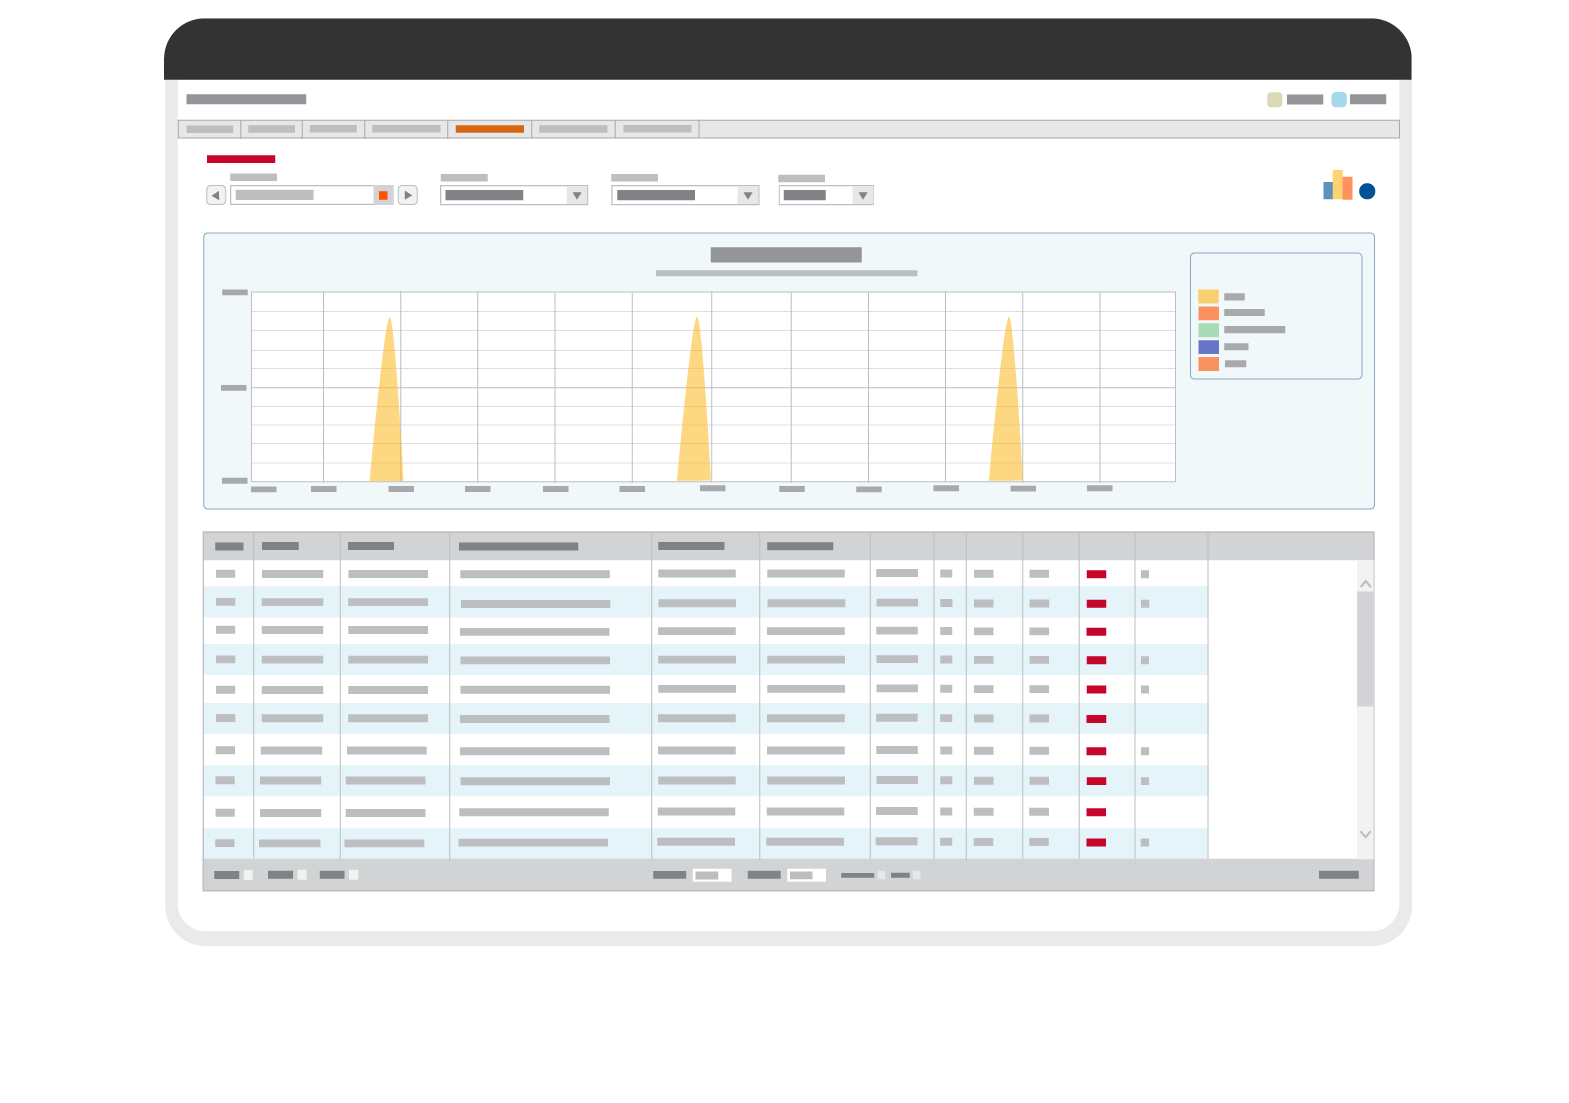This screenshot has width=1569, height=1103.
Task: Click the dark blue circle icon
Action: [x=1367, y=192]
